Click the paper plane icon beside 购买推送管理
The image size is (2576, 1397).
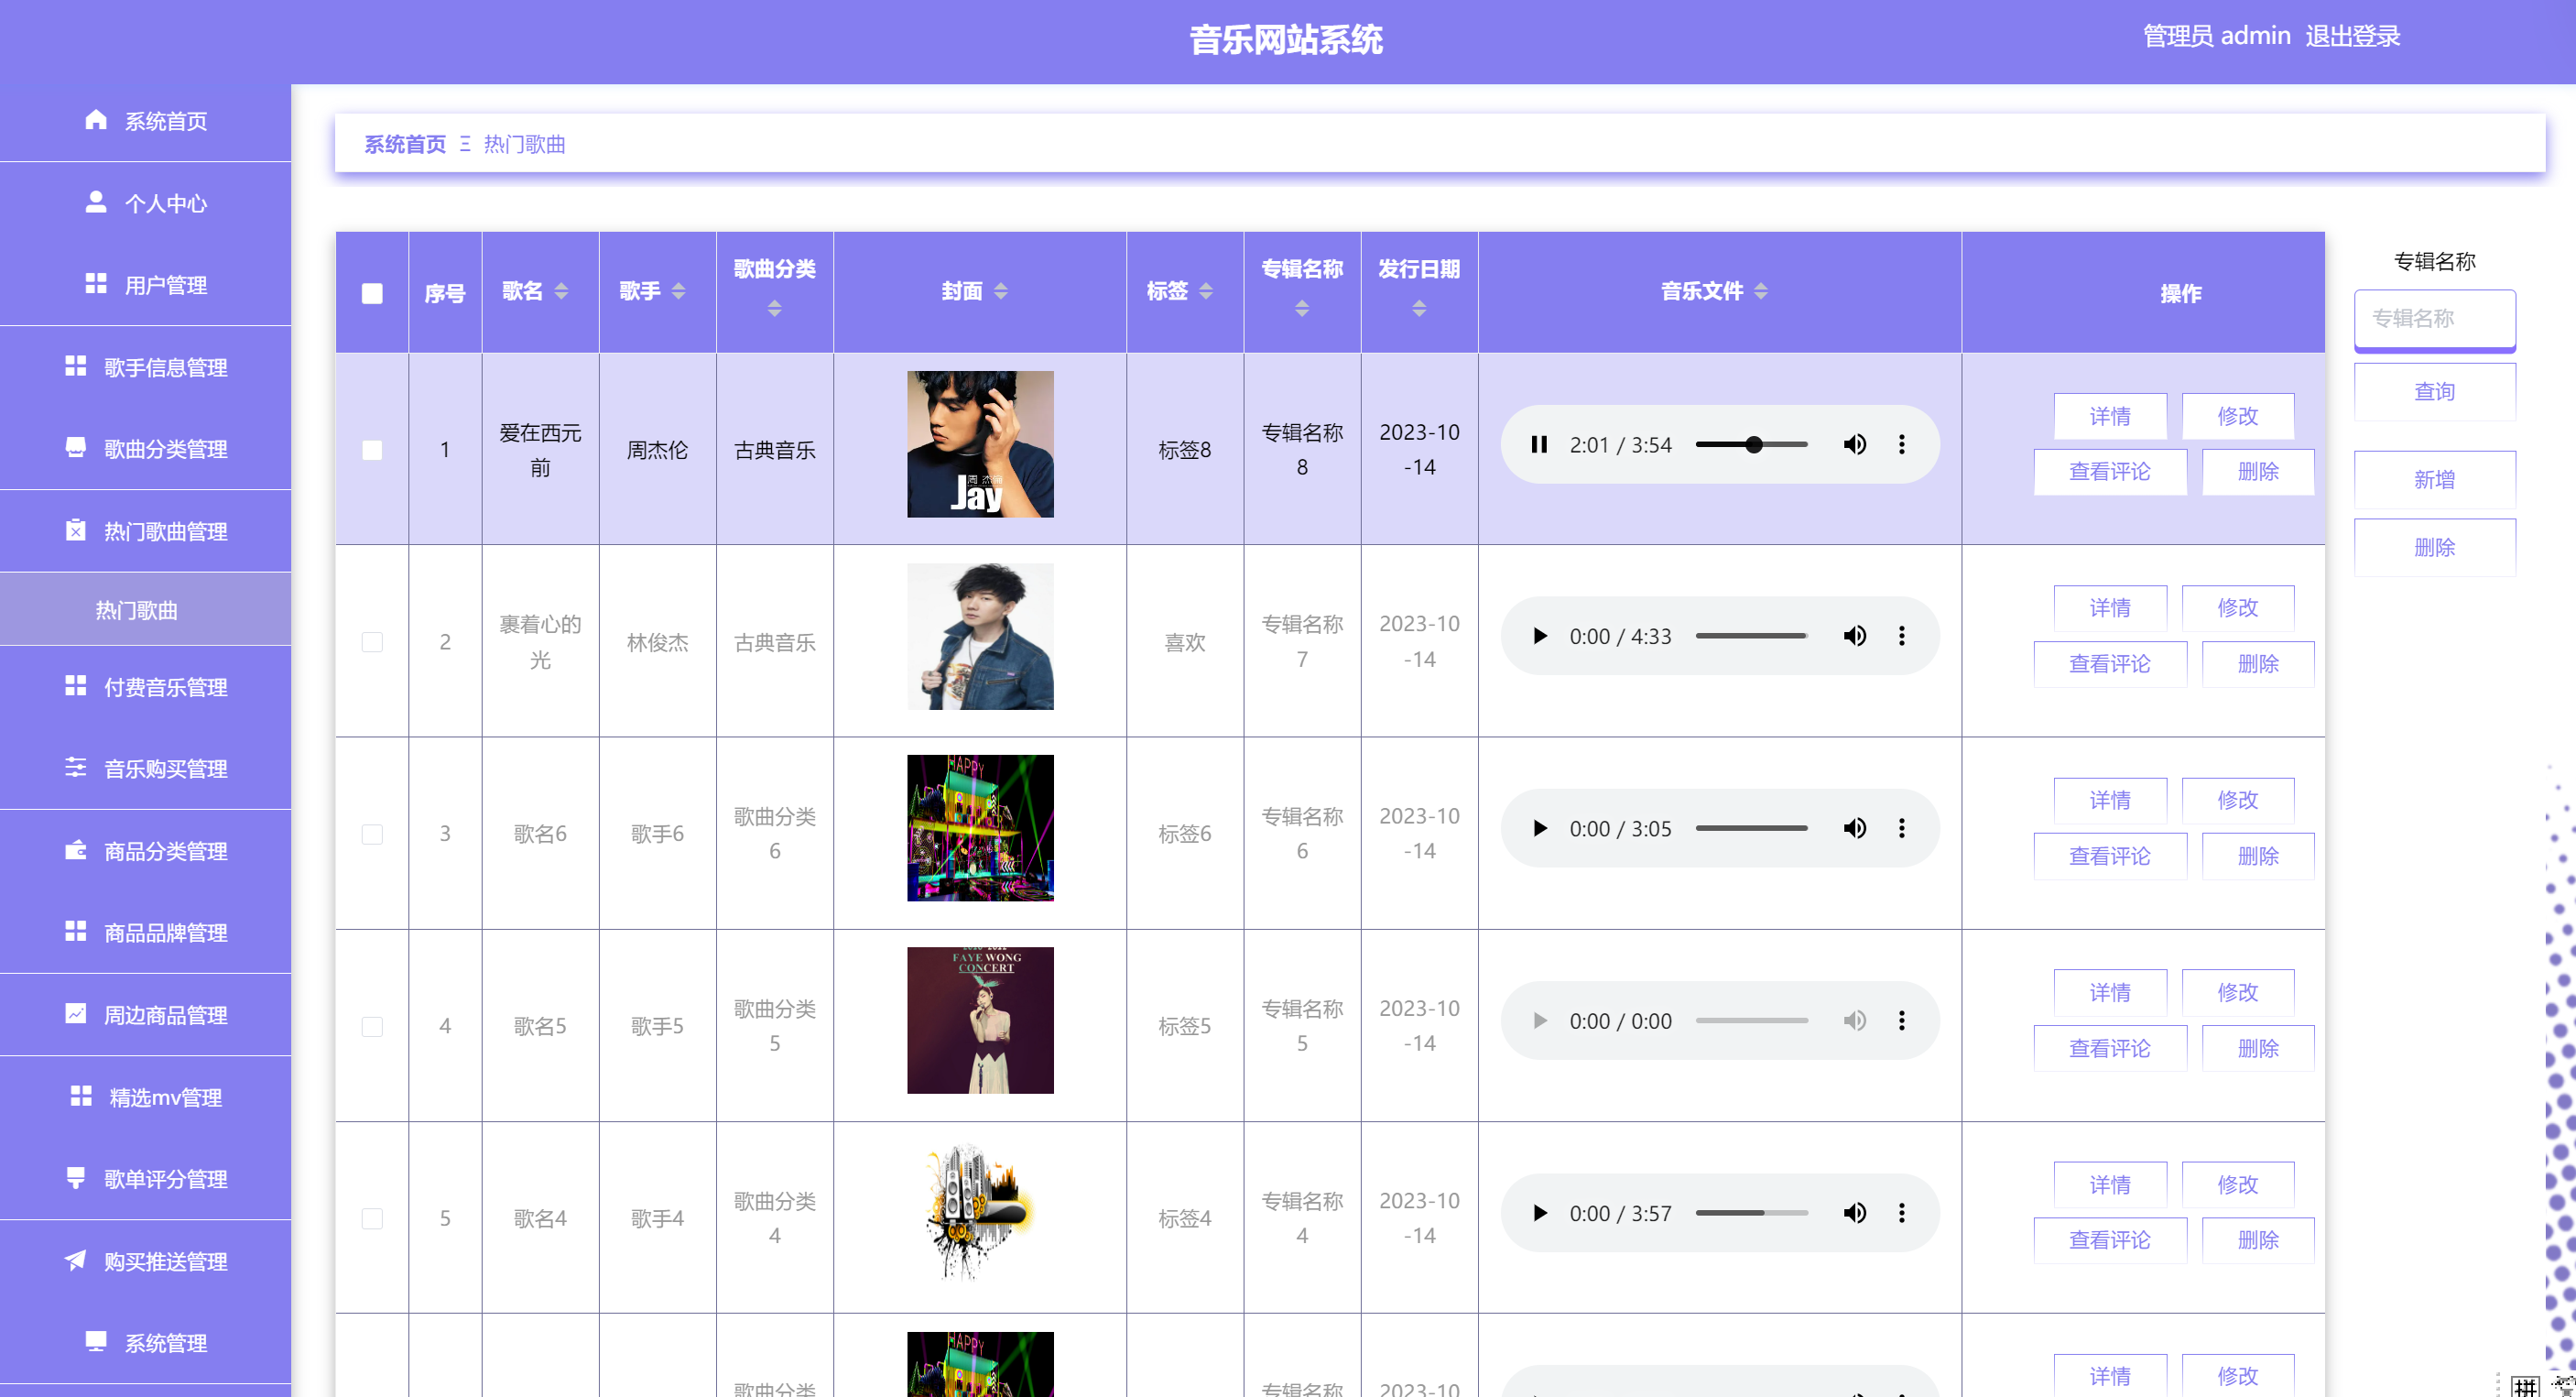(x=76, y=1261)
